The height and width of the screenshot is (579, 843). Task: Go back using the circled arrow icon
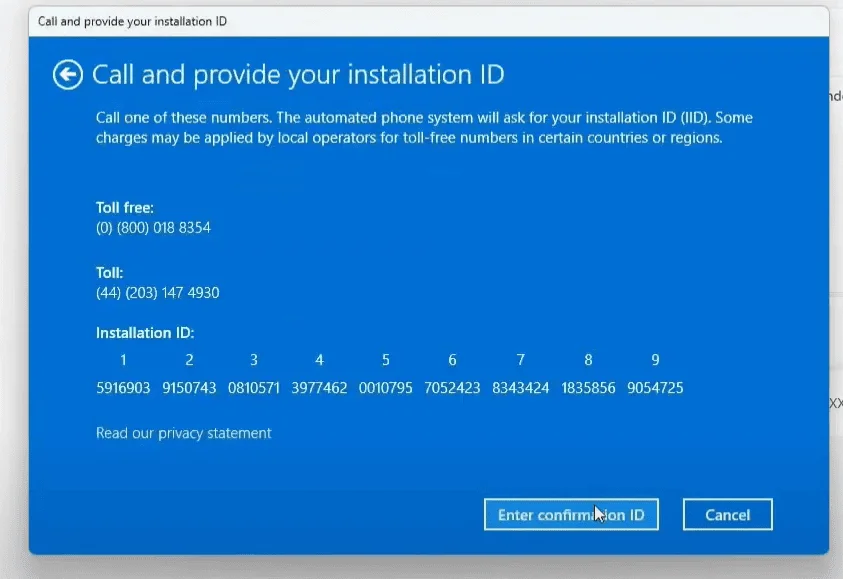[68, 74]
